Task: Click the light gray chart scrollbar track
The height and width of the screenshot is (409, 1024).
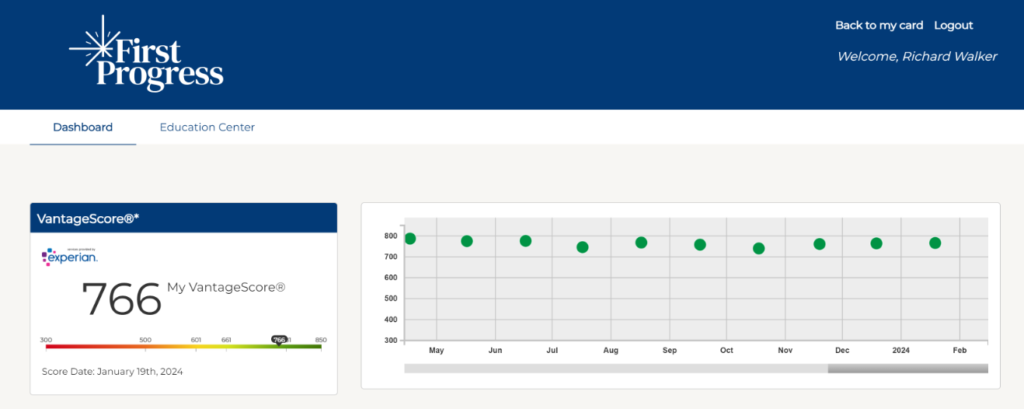Action: pyautogui.click(x=615, y=369)
